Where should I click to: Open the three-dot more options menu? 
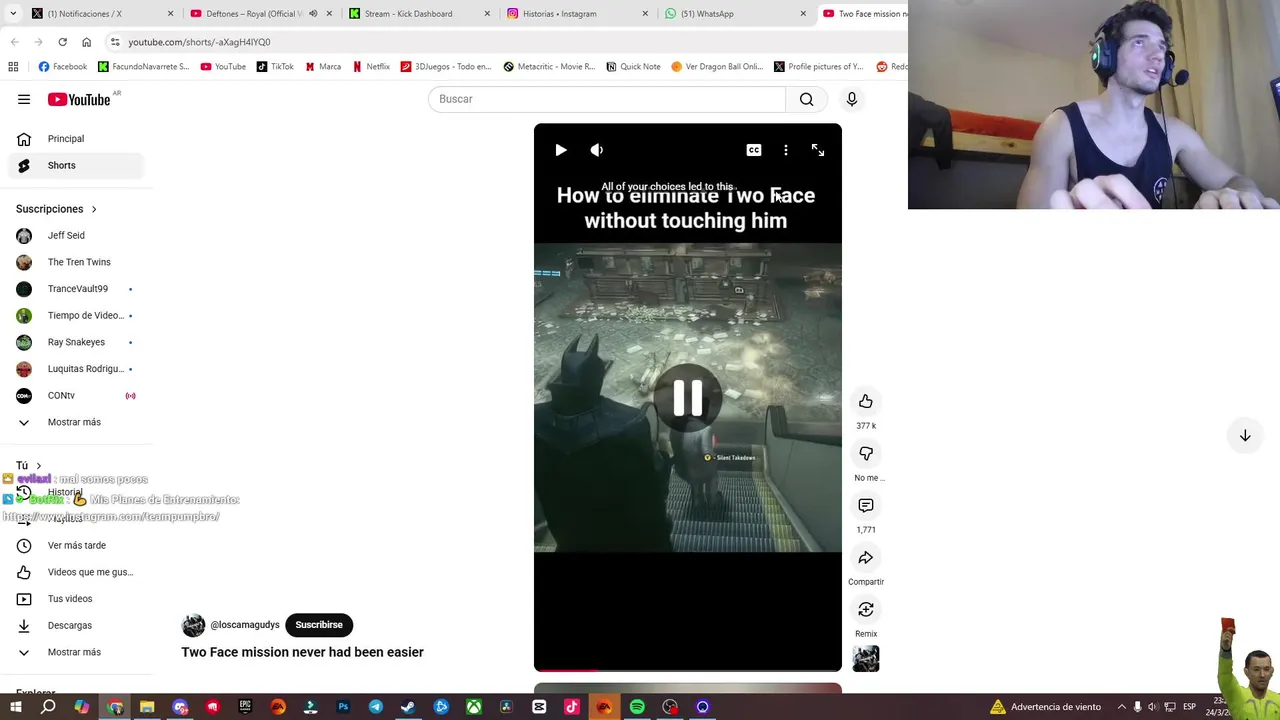(786, 150)
